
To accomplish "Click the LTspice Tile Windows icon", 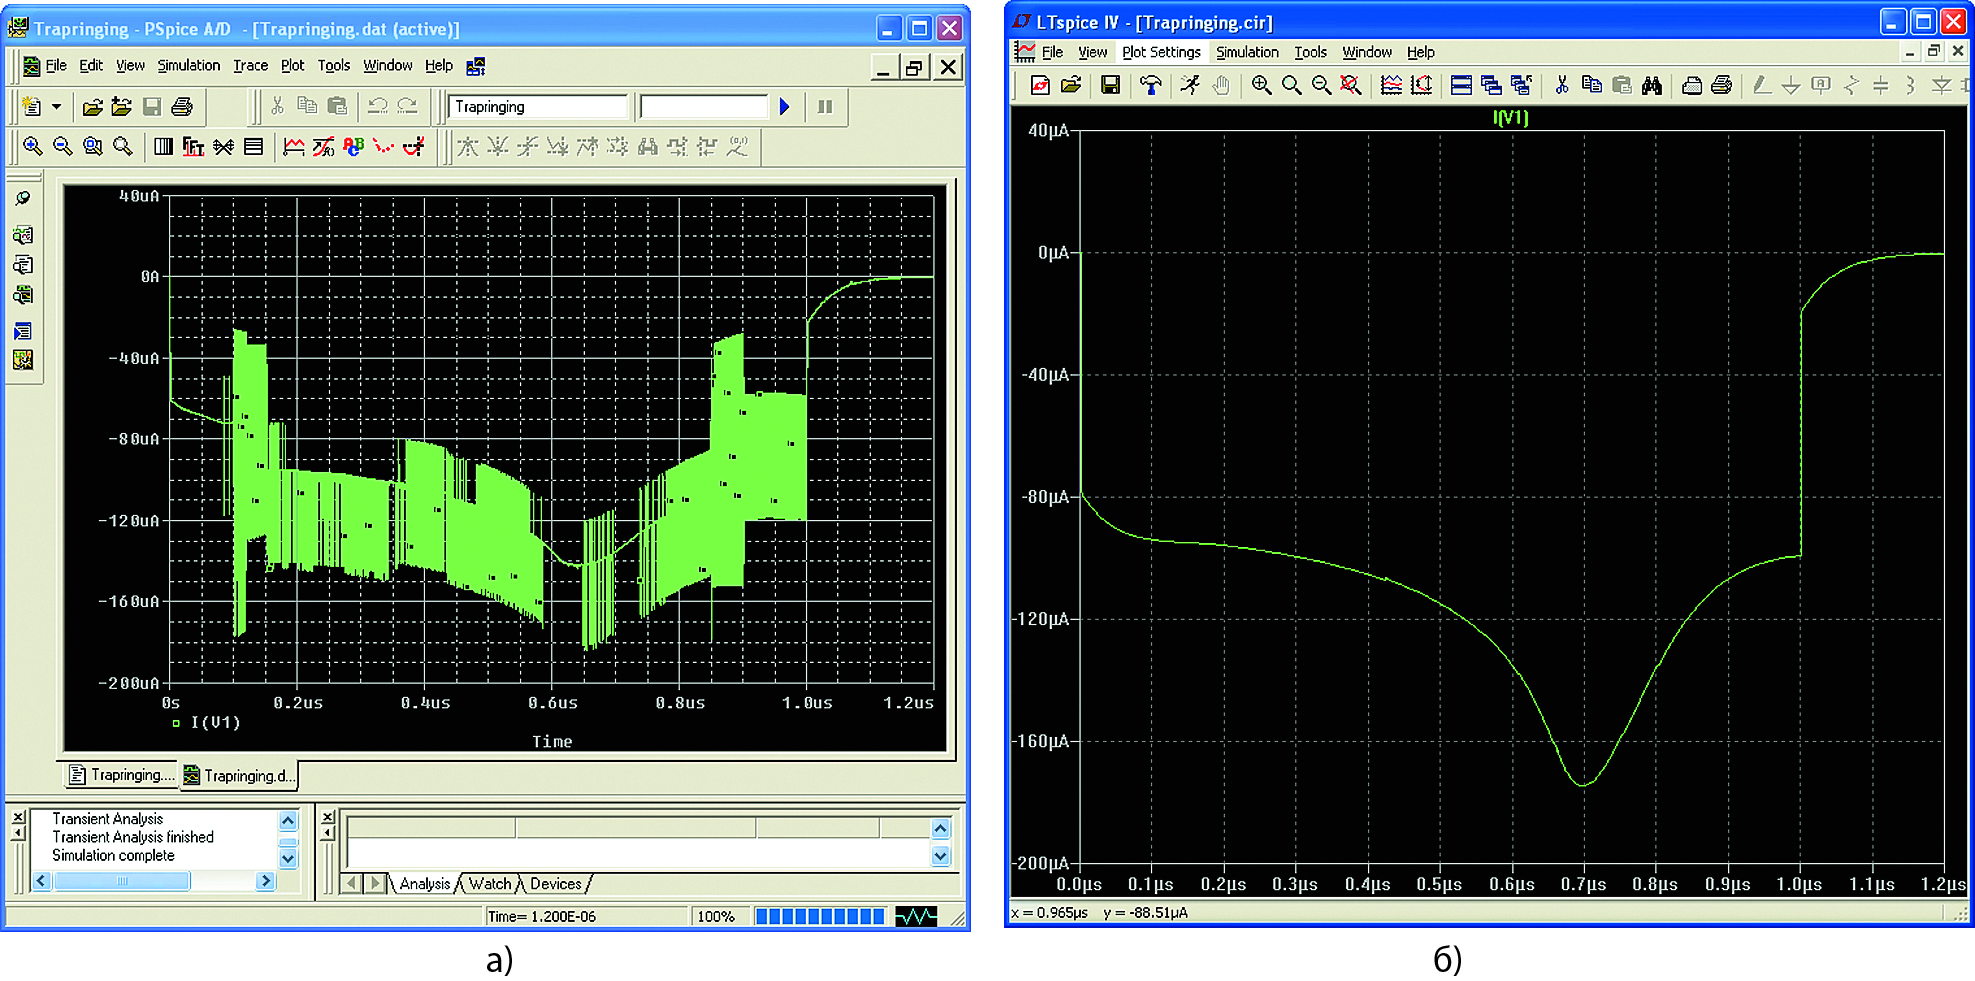I will pyautogui.click(x=1461, y=85).
